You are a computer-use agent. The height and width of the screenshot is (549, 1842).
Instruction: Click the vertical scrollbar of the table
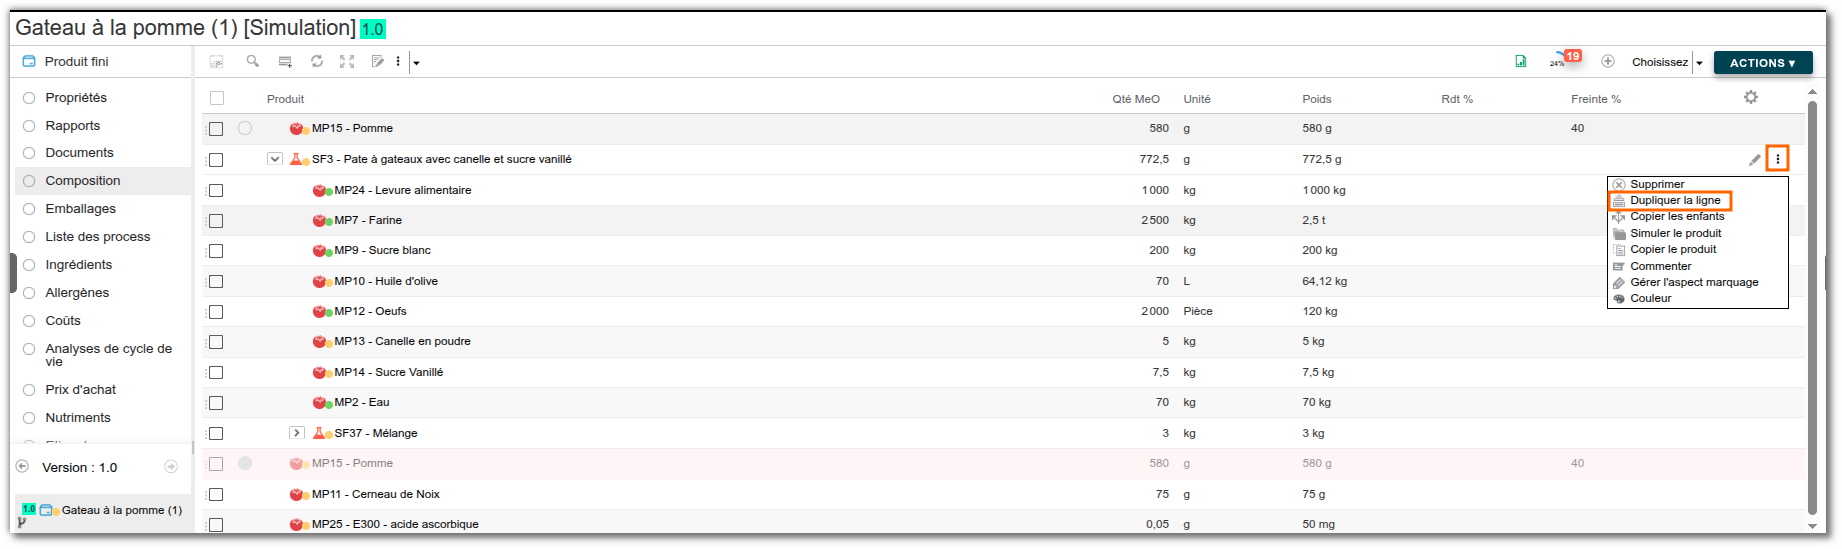pos(1812,300)
